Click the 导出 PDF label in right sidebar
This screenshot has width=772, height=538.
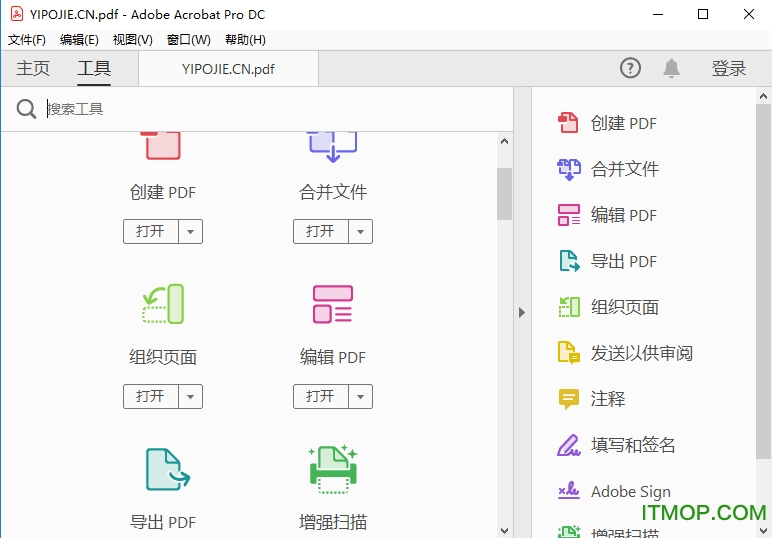(x=624, y=261)
